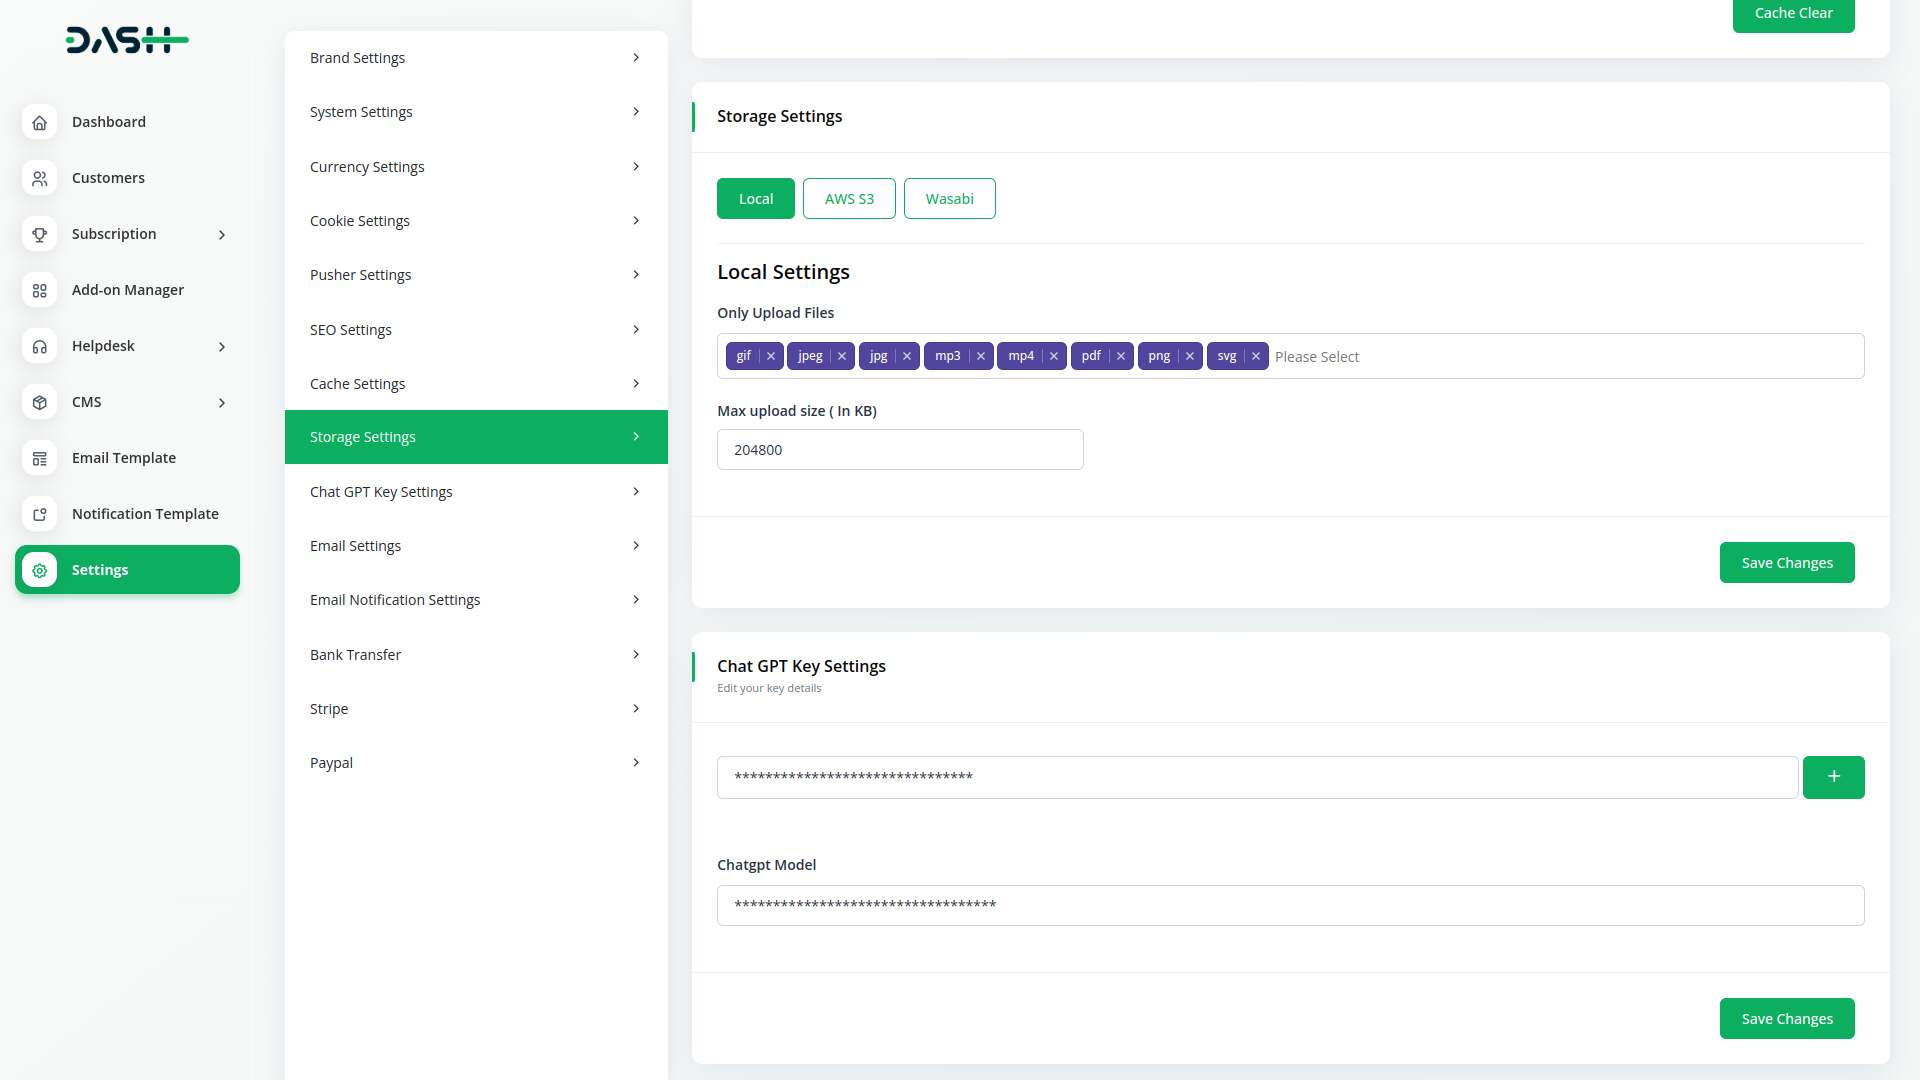Screen dimensions: 1920x1080
Task: Select the Wasabi storage option
Action: coord(949,198)
